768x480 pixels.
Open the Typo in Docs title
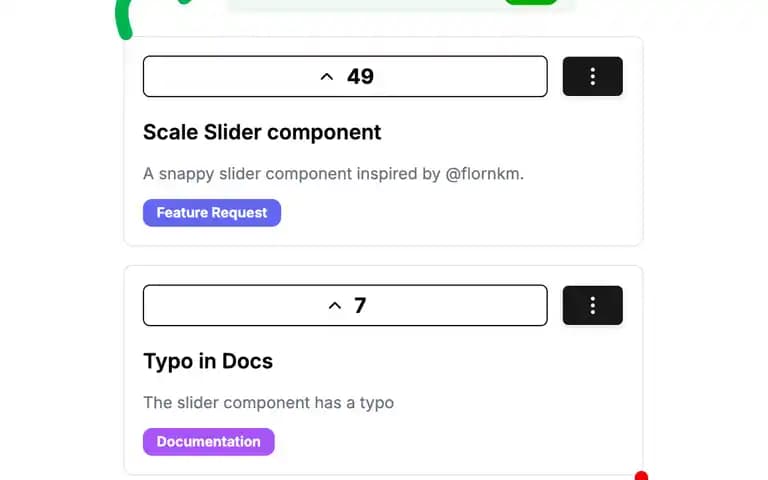point(208,361)
